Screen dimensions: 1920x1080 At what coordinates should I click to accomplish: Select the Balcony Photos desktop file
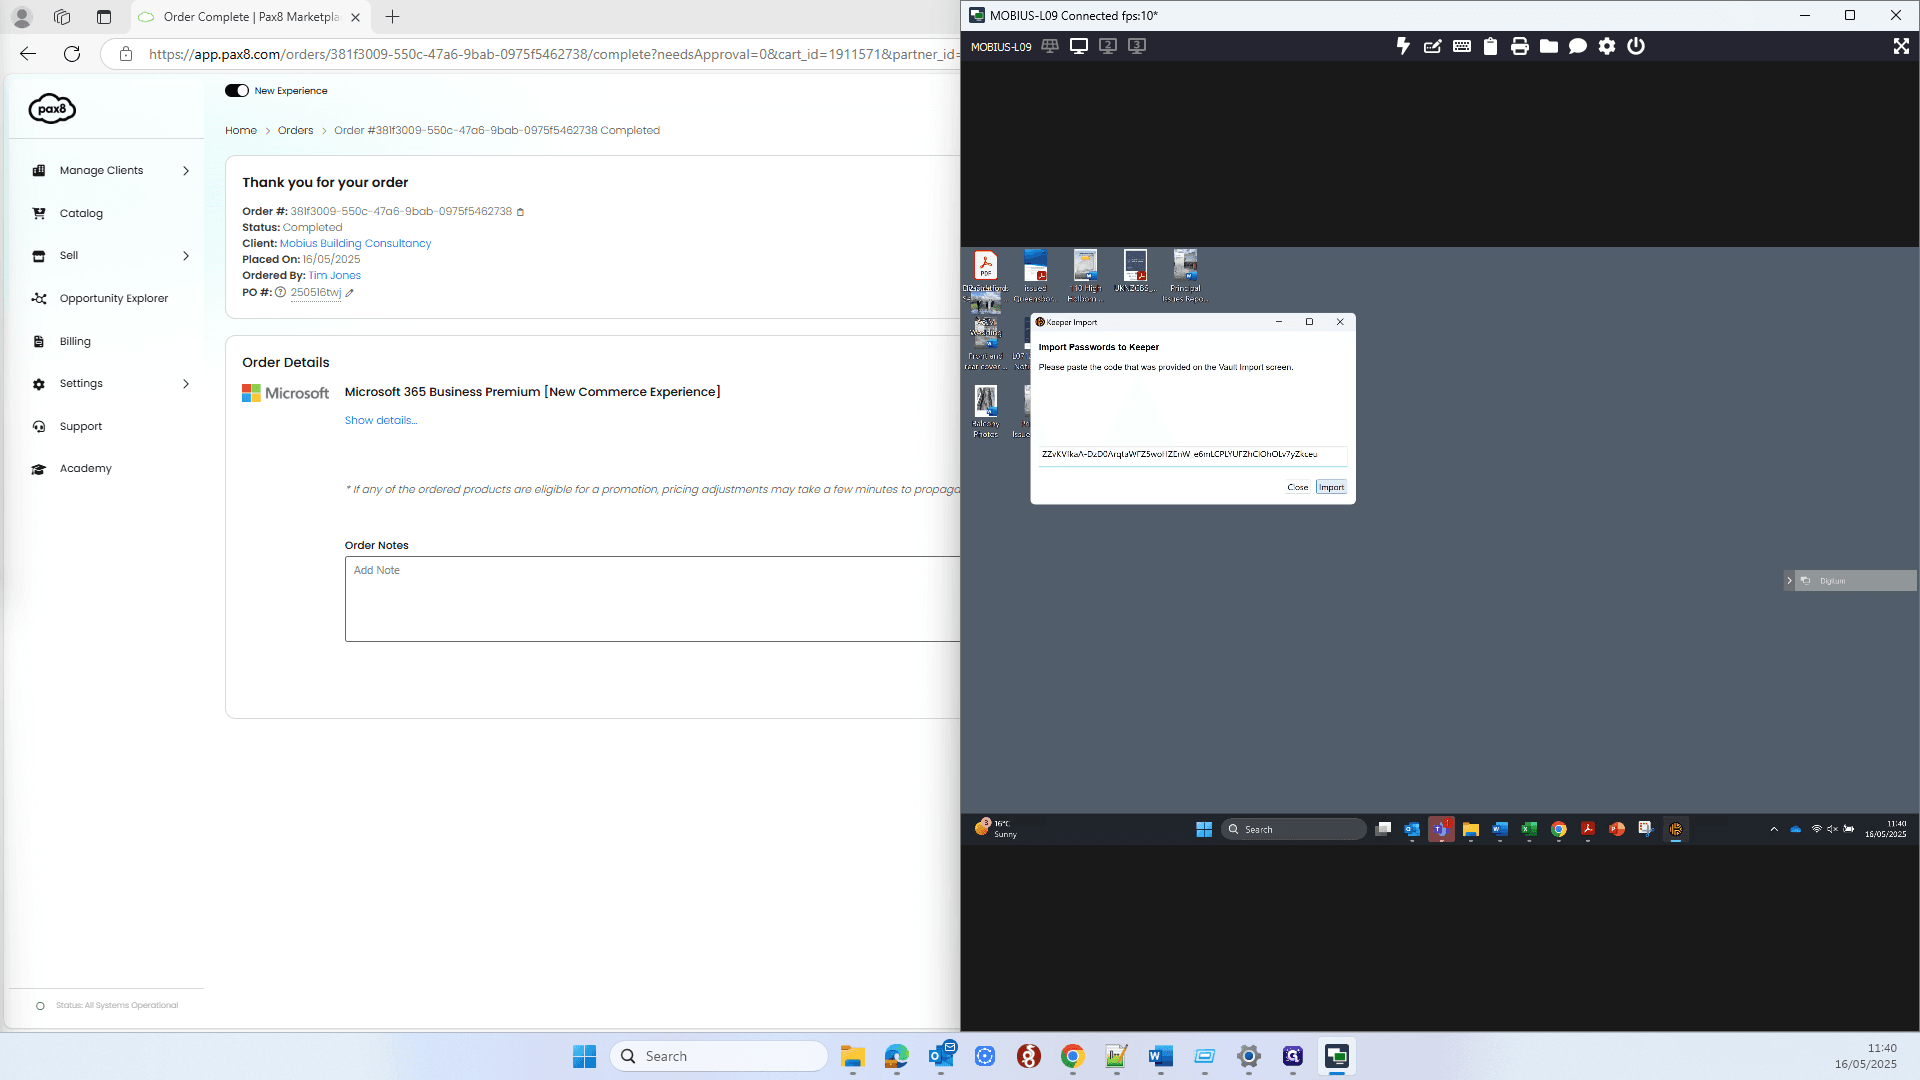tap(986, 411)
